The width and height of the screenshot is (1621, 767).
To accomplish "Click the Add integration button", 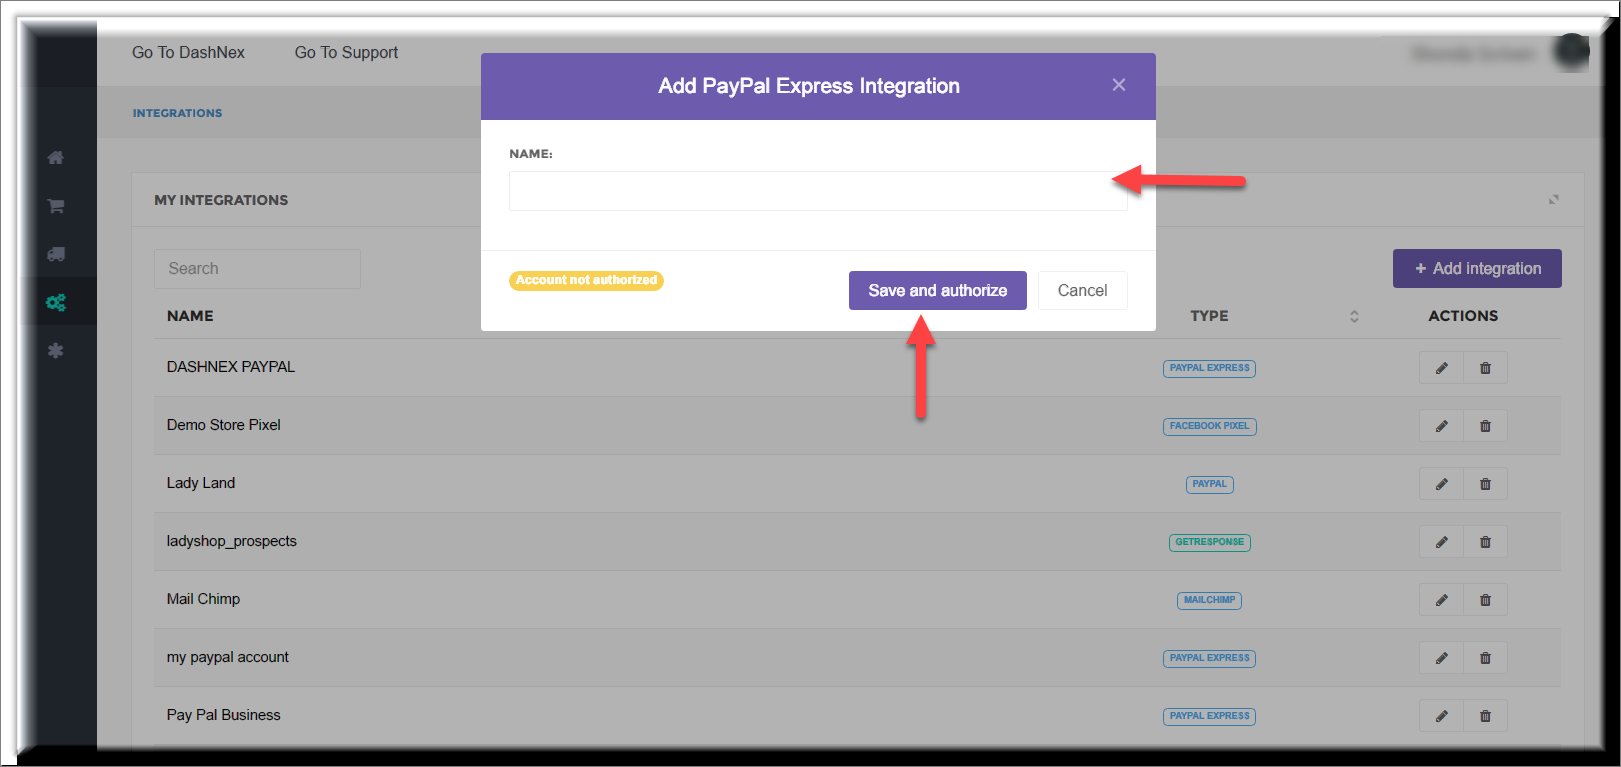I will tap(1477, 268).
